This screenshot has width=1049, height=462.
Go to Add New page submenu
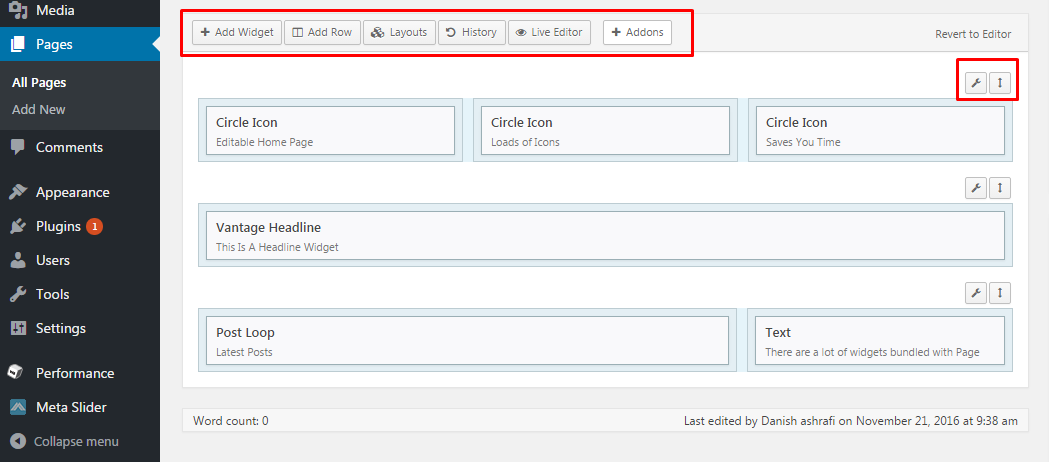(39, 109)
